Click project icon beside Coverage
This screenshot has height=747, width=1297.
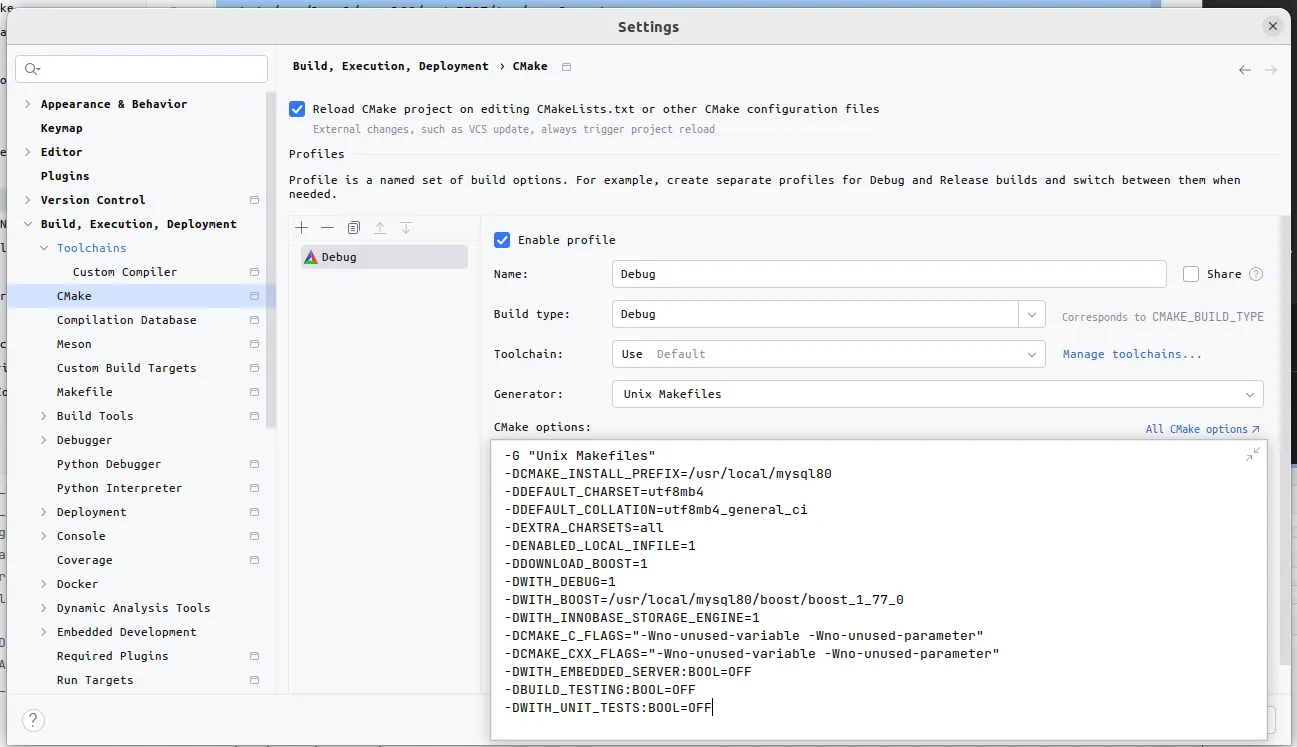click(254, 560)
